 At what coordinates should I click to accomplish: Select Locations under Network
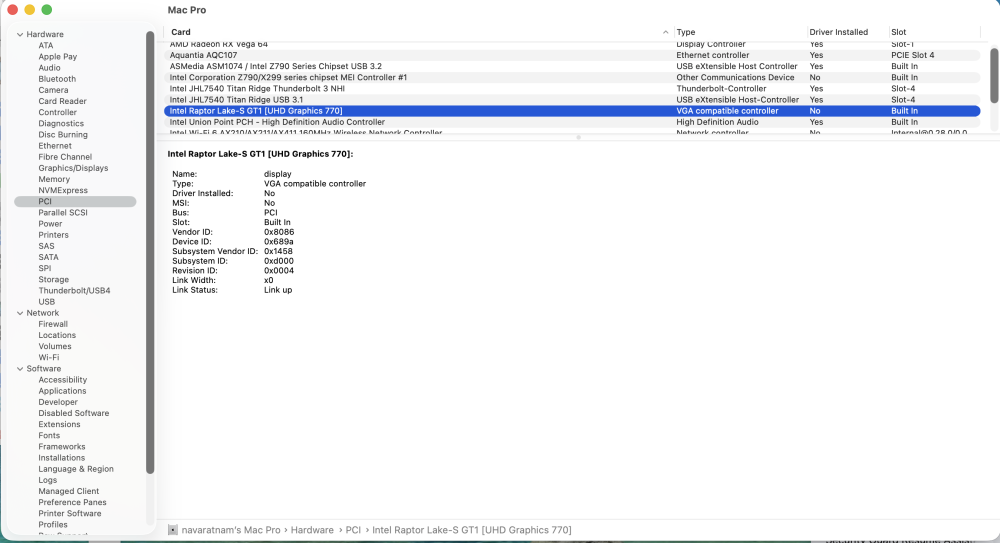[57, 336]
